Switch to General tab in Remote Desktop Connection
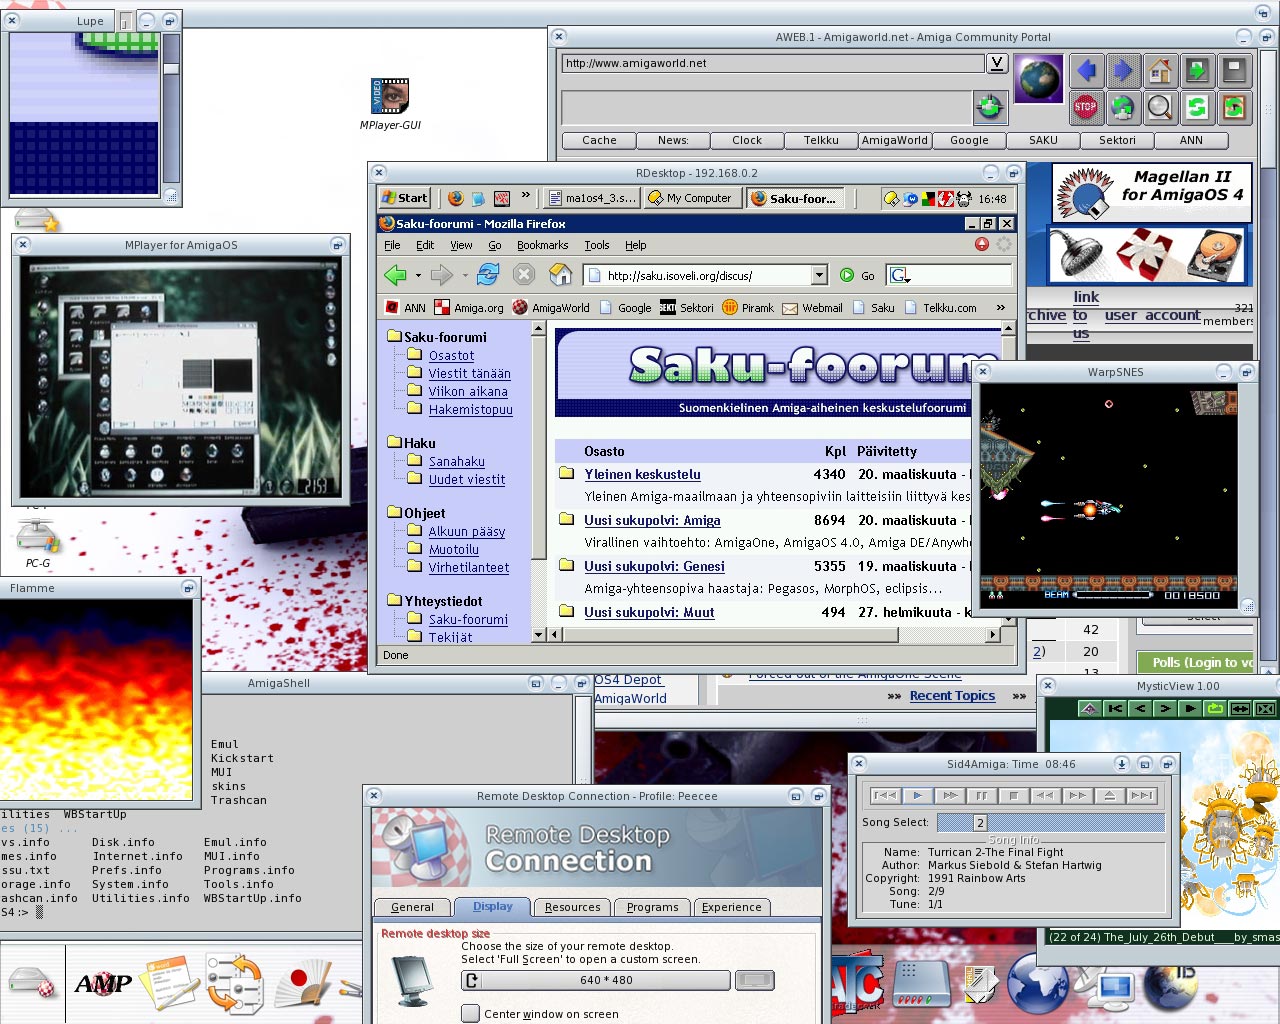The image size is (1280, 1024). pos(412,907)
